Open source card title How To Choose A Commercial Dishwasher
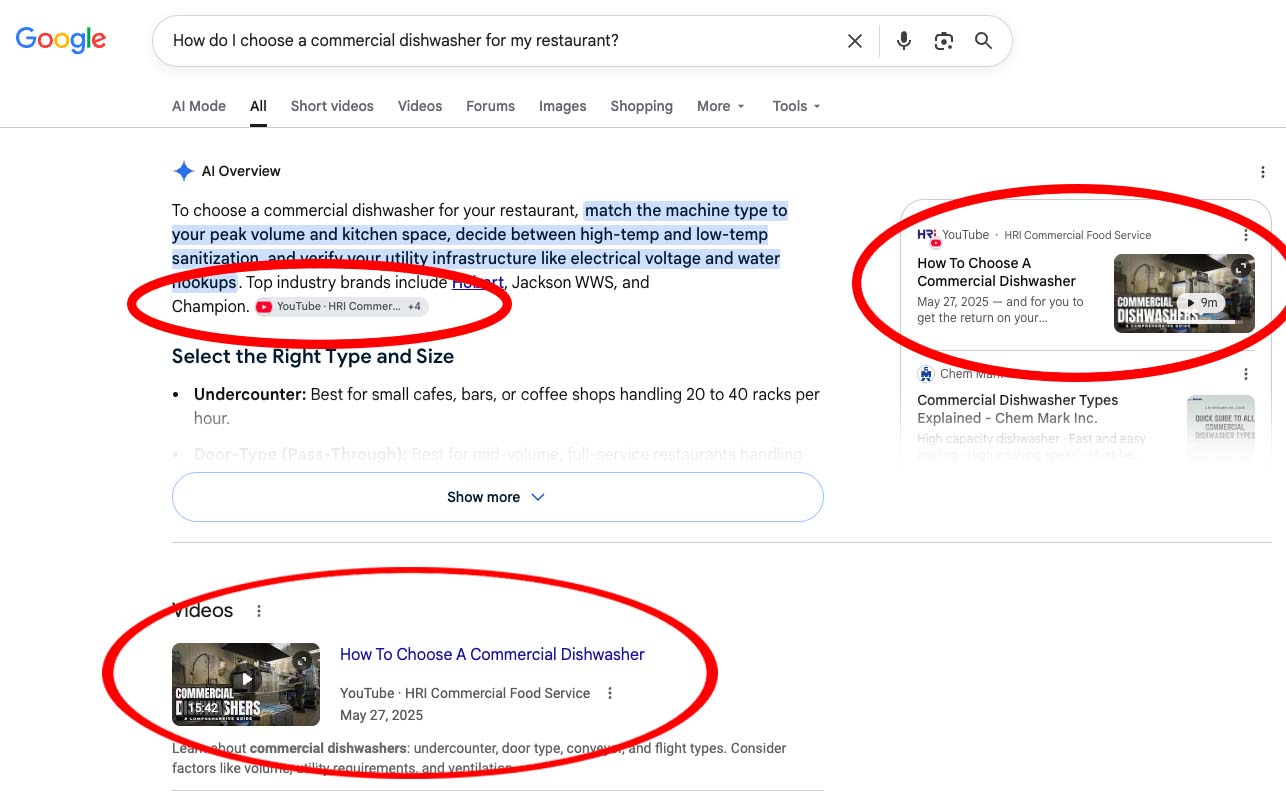 point(997,272)
